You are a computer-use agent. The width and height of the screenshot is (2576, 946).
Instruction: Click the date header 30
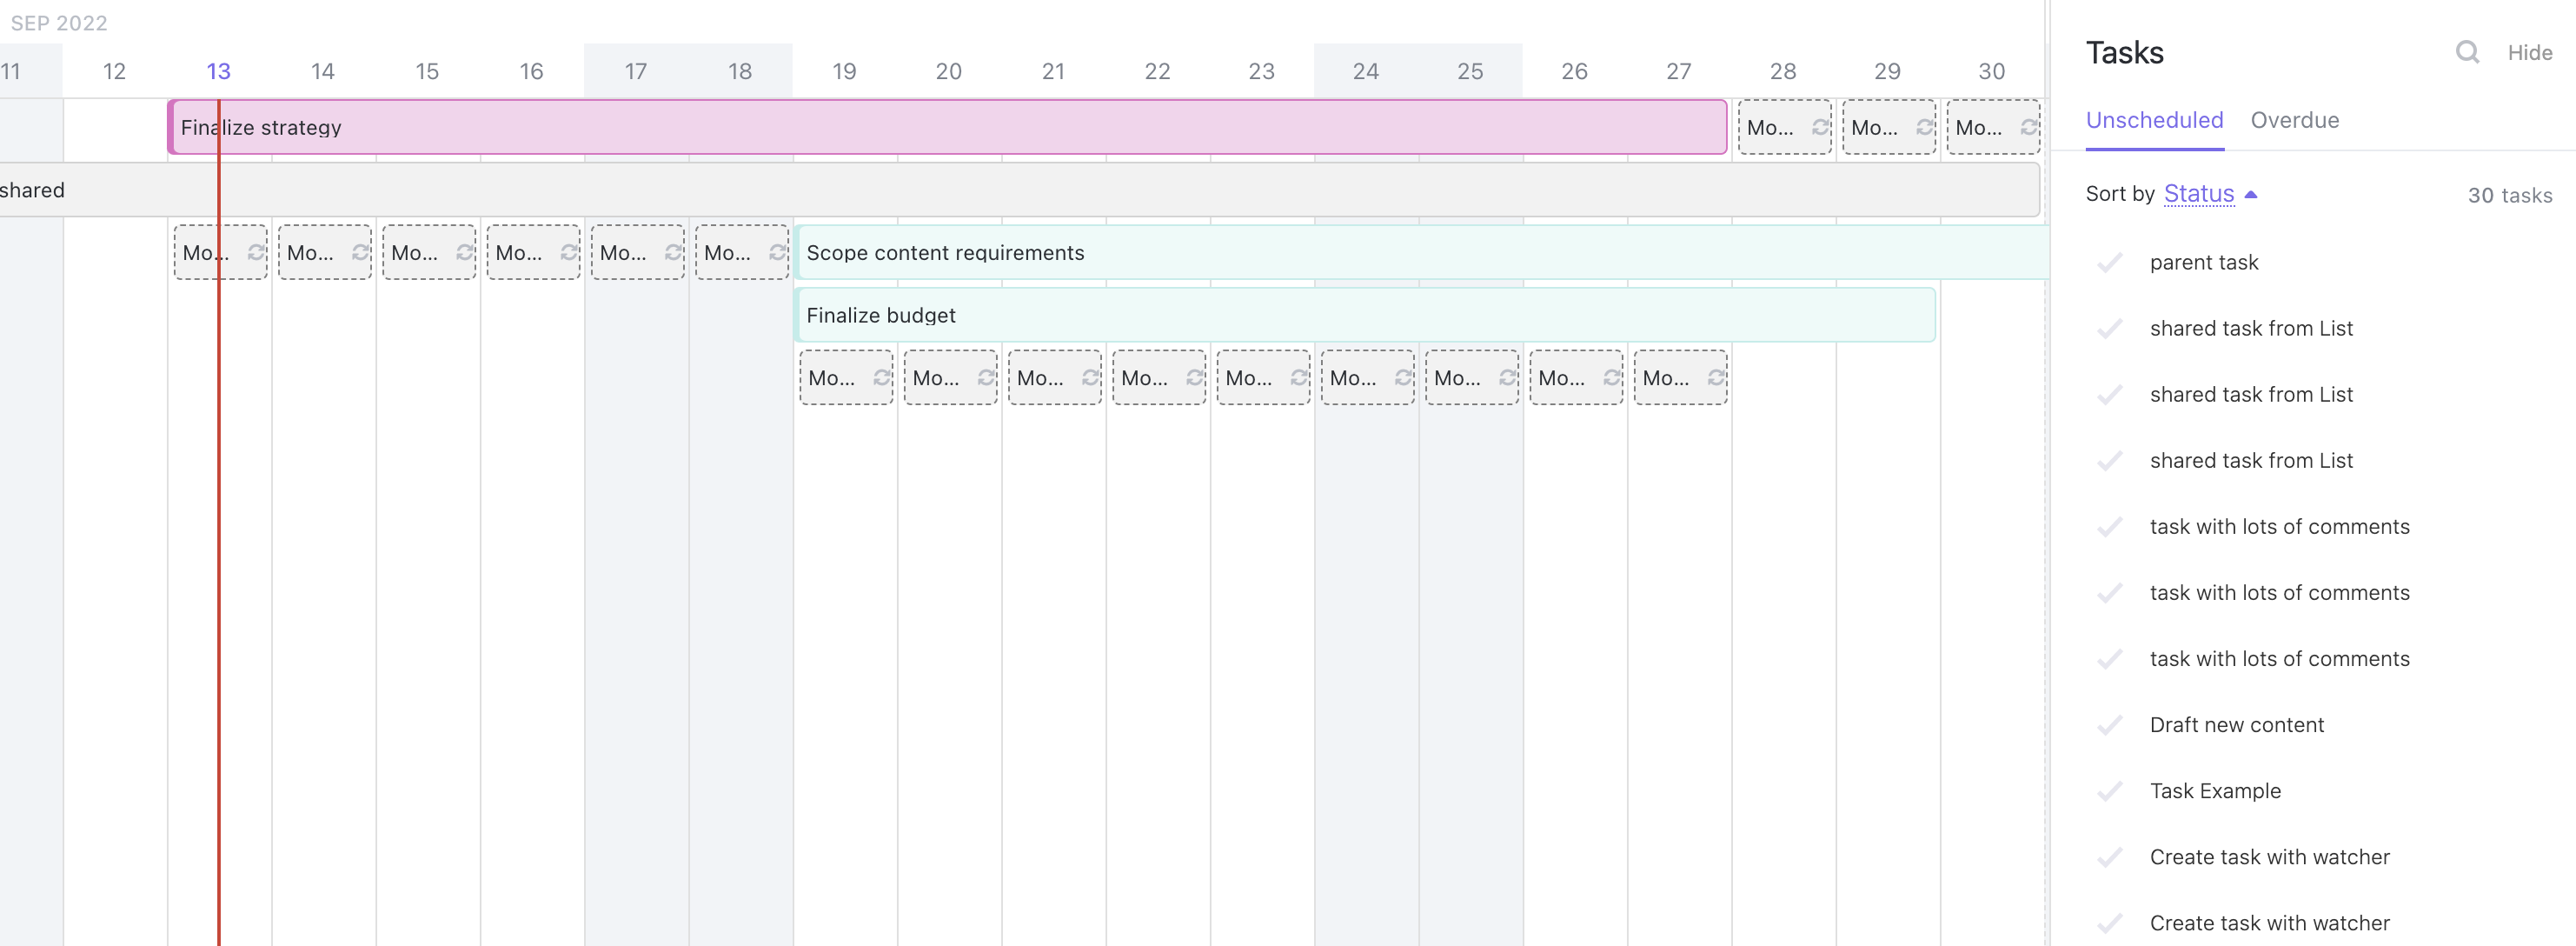coord(1991,71)
